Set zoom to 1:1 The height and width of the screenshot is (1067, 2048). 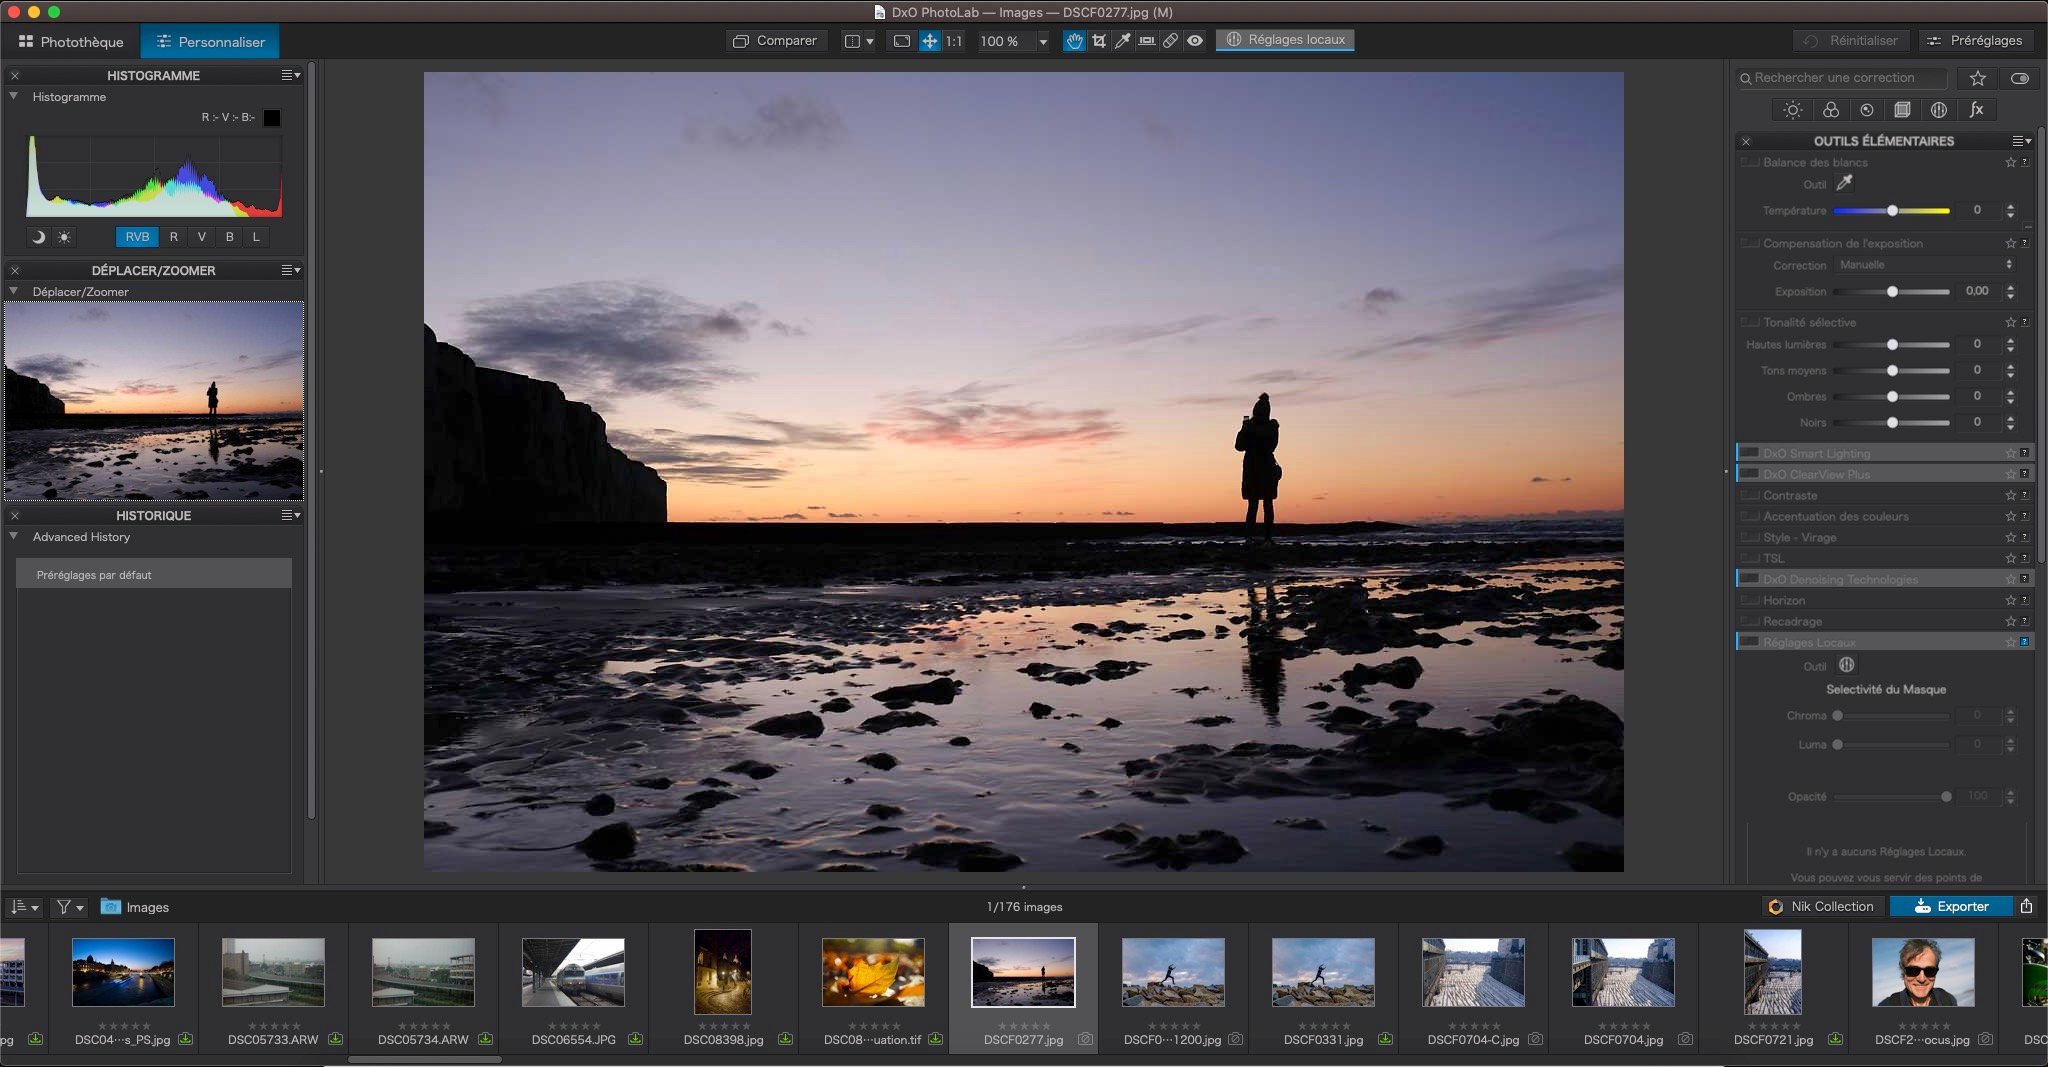pyautogui.click(x=954, y=41)
